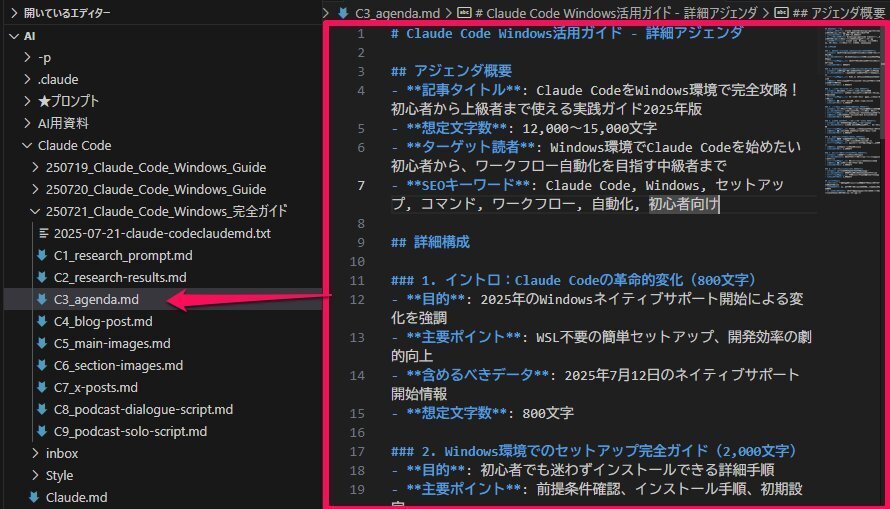Click the '**想定文字数**: 800文字' line

click(482, 413)
